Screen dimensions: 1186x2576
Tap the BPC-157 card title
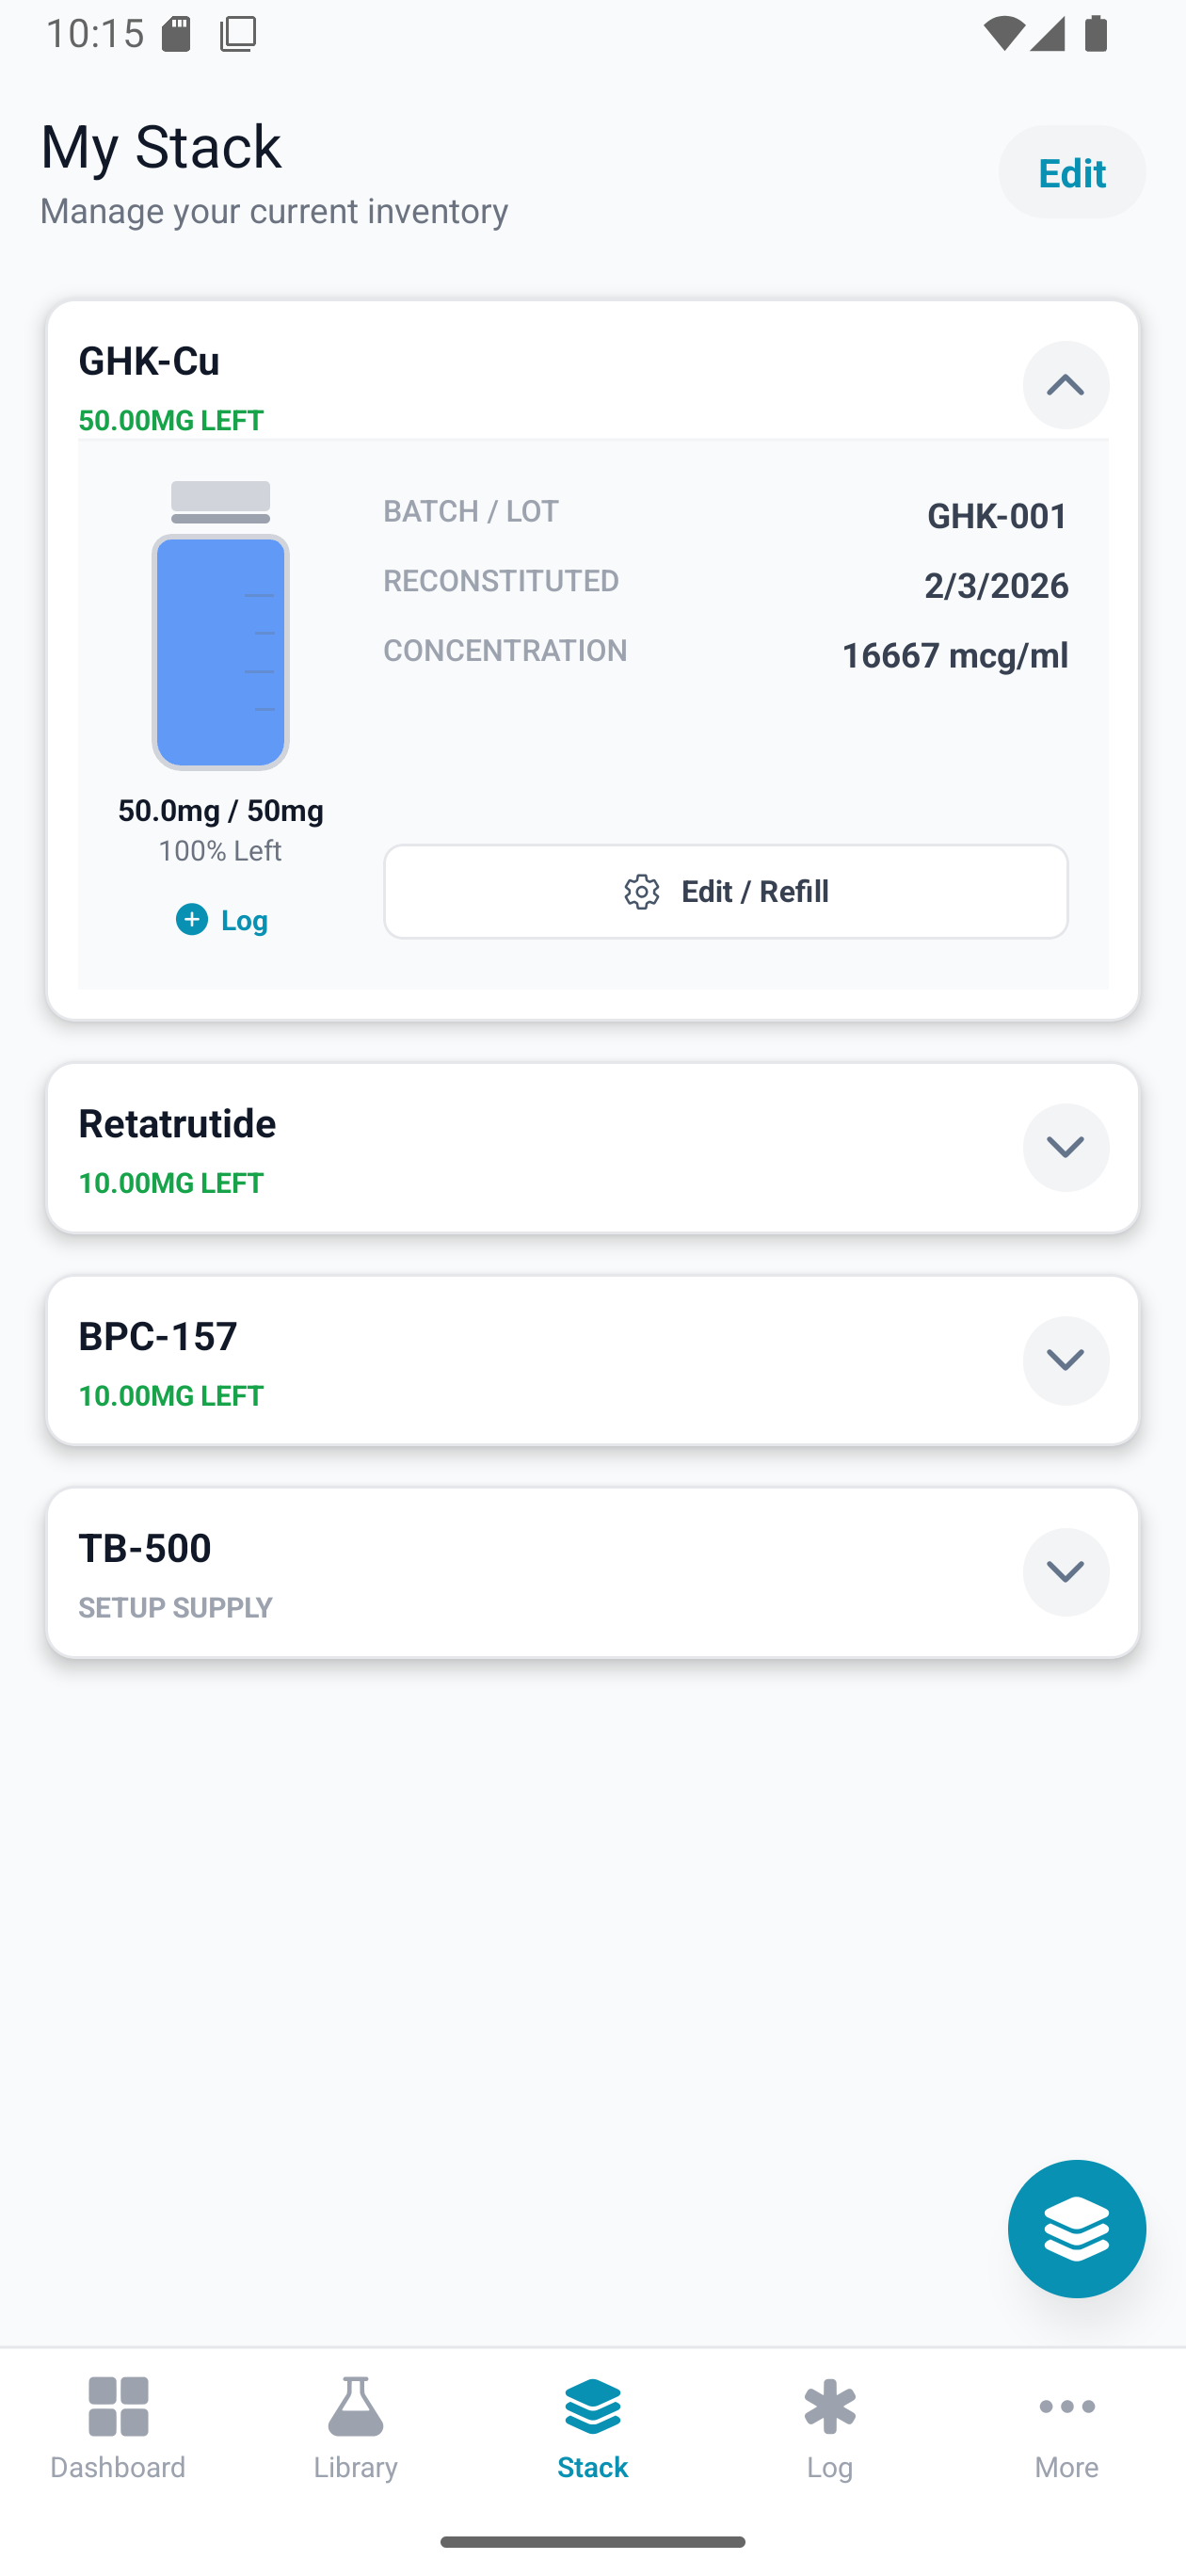(x=158, y=1336)
